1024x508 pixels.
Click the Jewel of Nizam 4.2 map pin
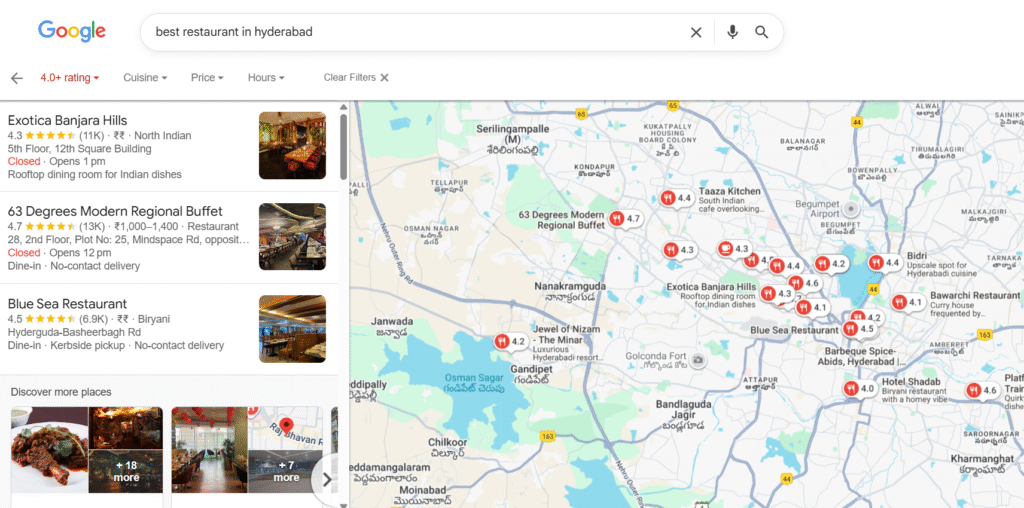(503, 341)
